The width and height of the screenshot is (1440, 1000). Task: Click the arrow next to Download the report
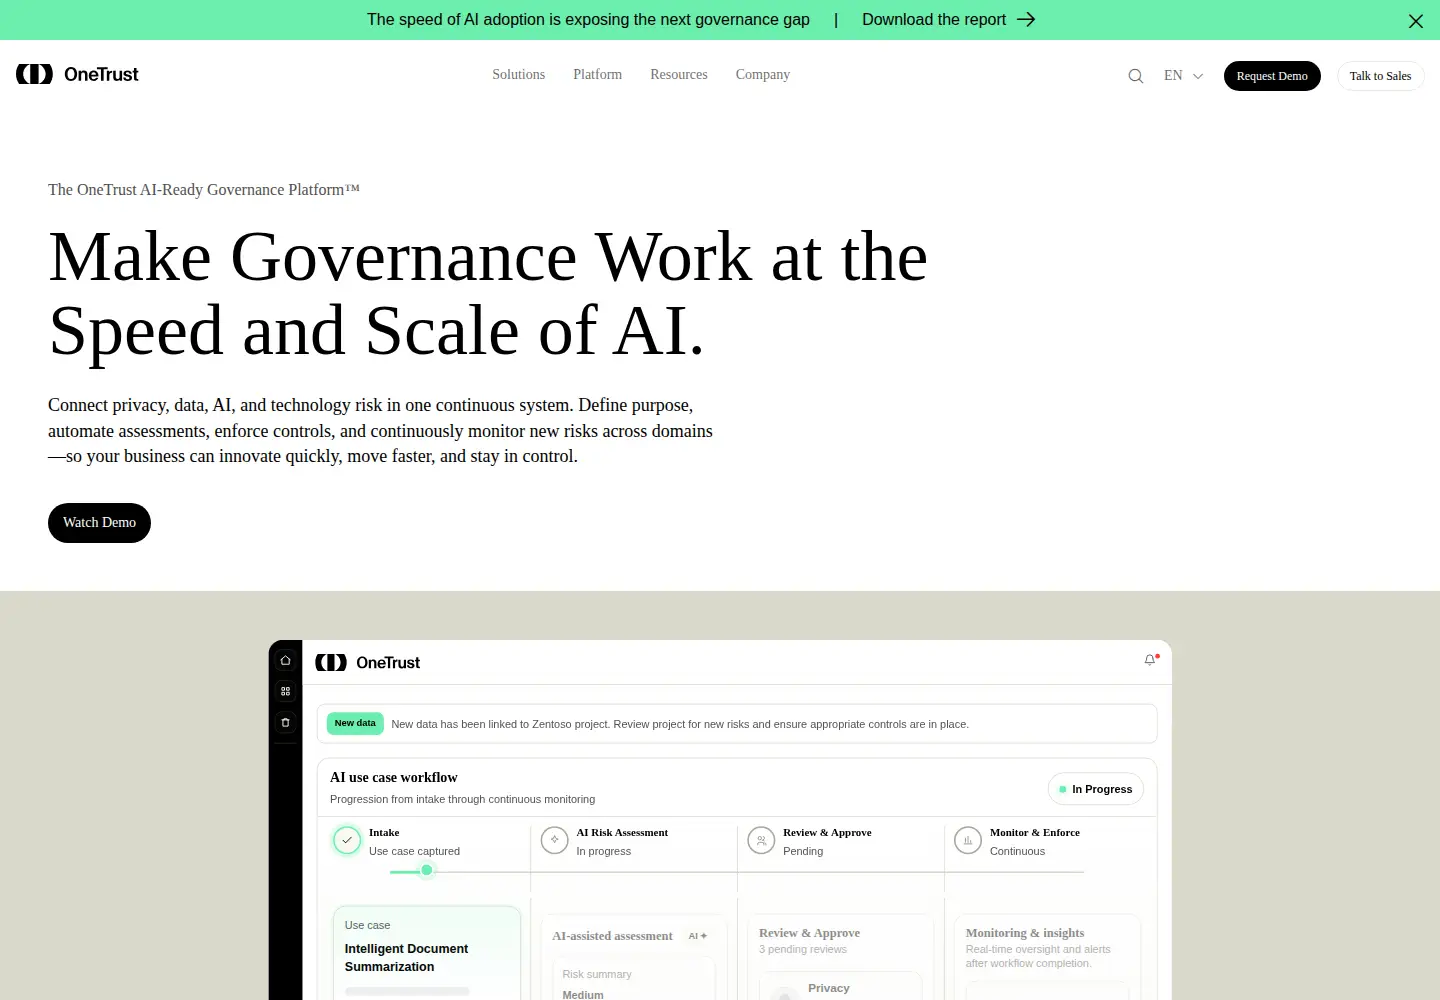click(x=1026, y=20)
